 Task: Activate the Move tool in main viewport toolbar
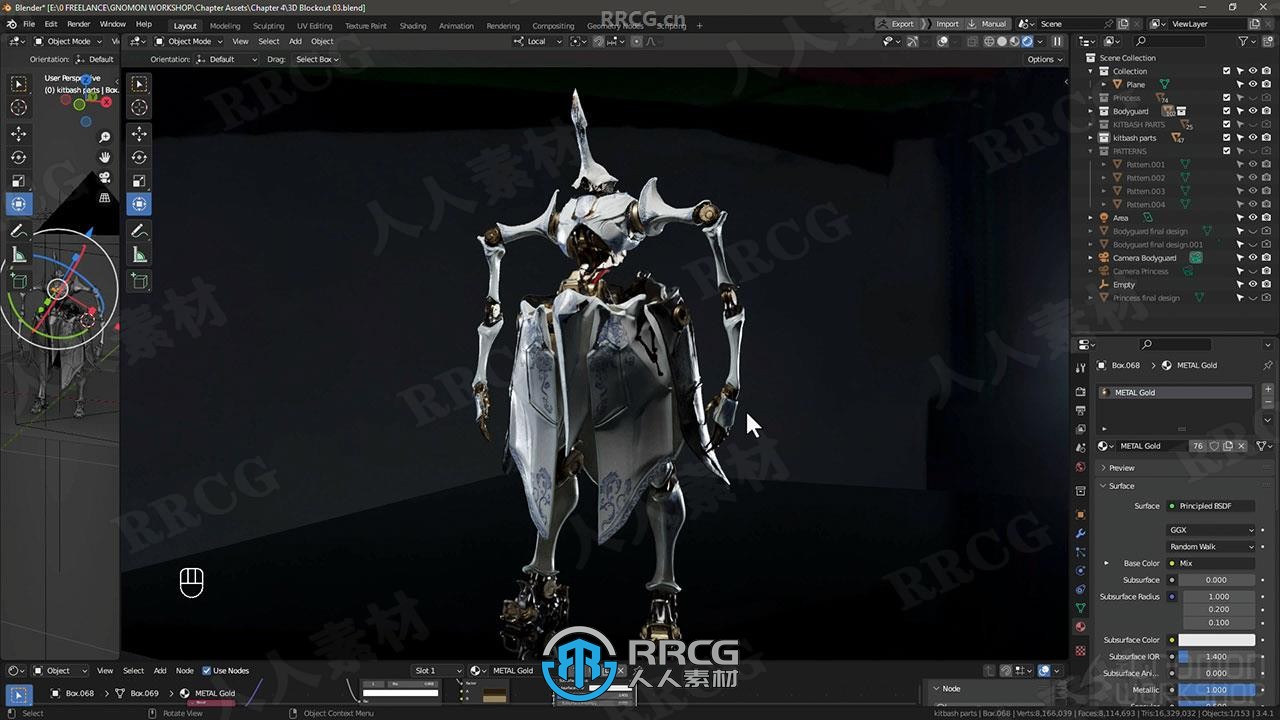(139, 133)
